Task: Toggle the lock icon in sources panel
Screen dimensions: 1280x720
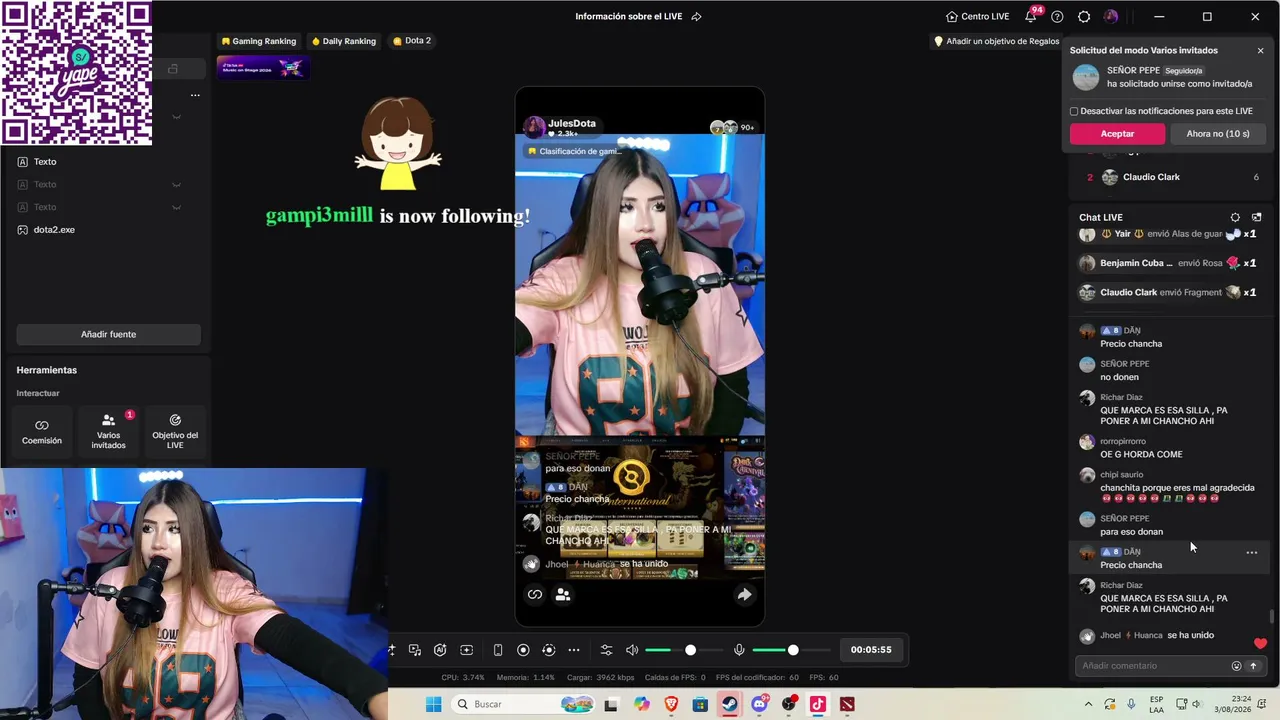Action: [x=173, y=69]
